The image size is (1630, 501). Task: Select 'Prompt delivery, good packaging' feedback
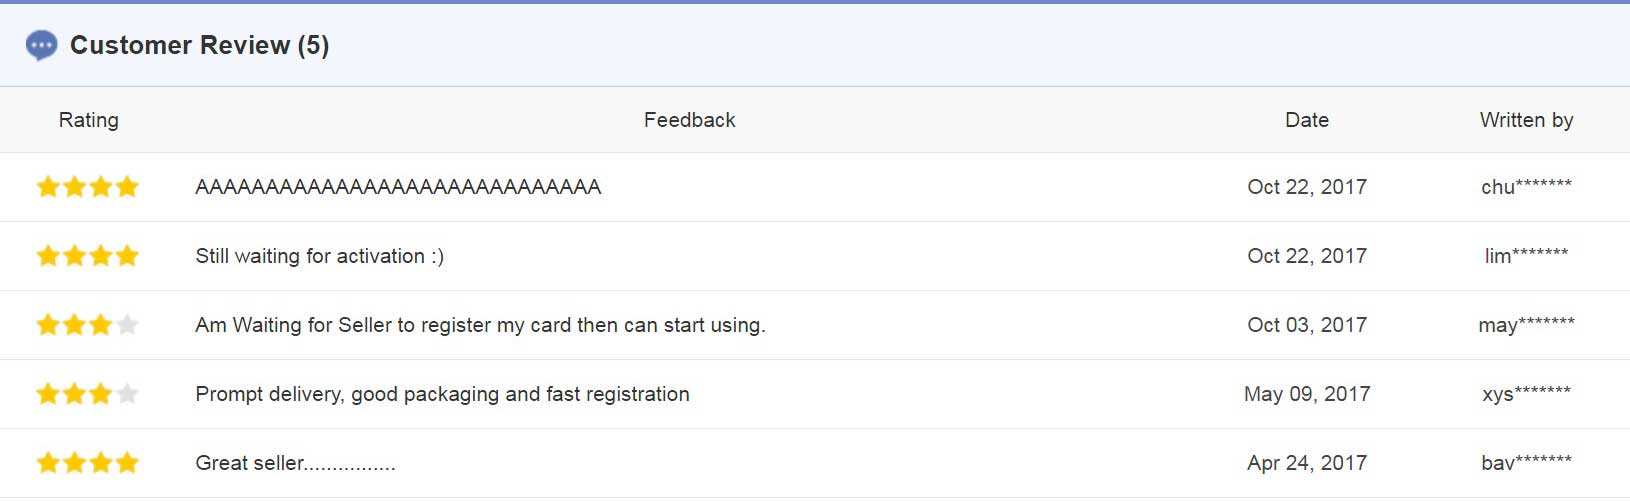click(442, 394)
